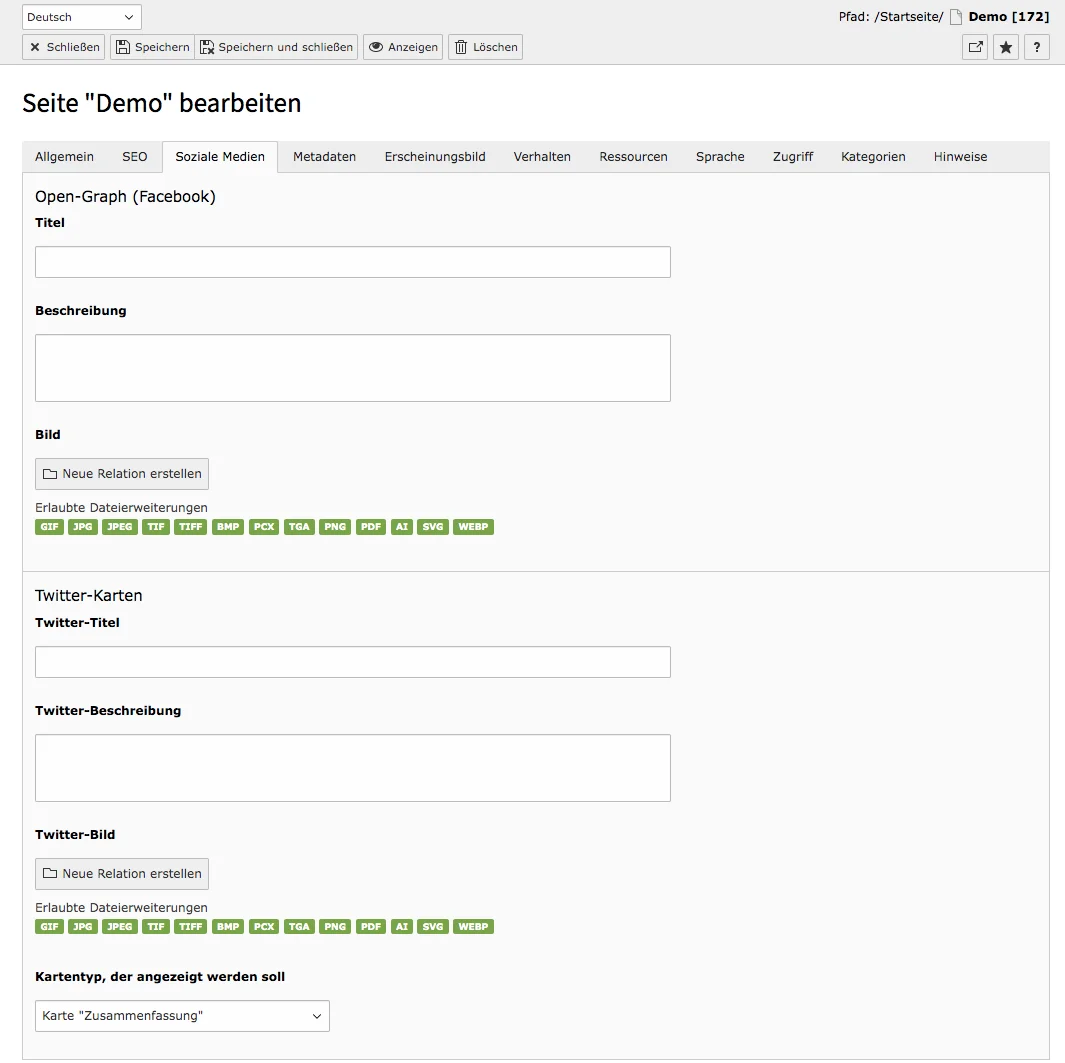
Task: Click the open-in-new-window icon near the help button
Action: coord(975,47)
